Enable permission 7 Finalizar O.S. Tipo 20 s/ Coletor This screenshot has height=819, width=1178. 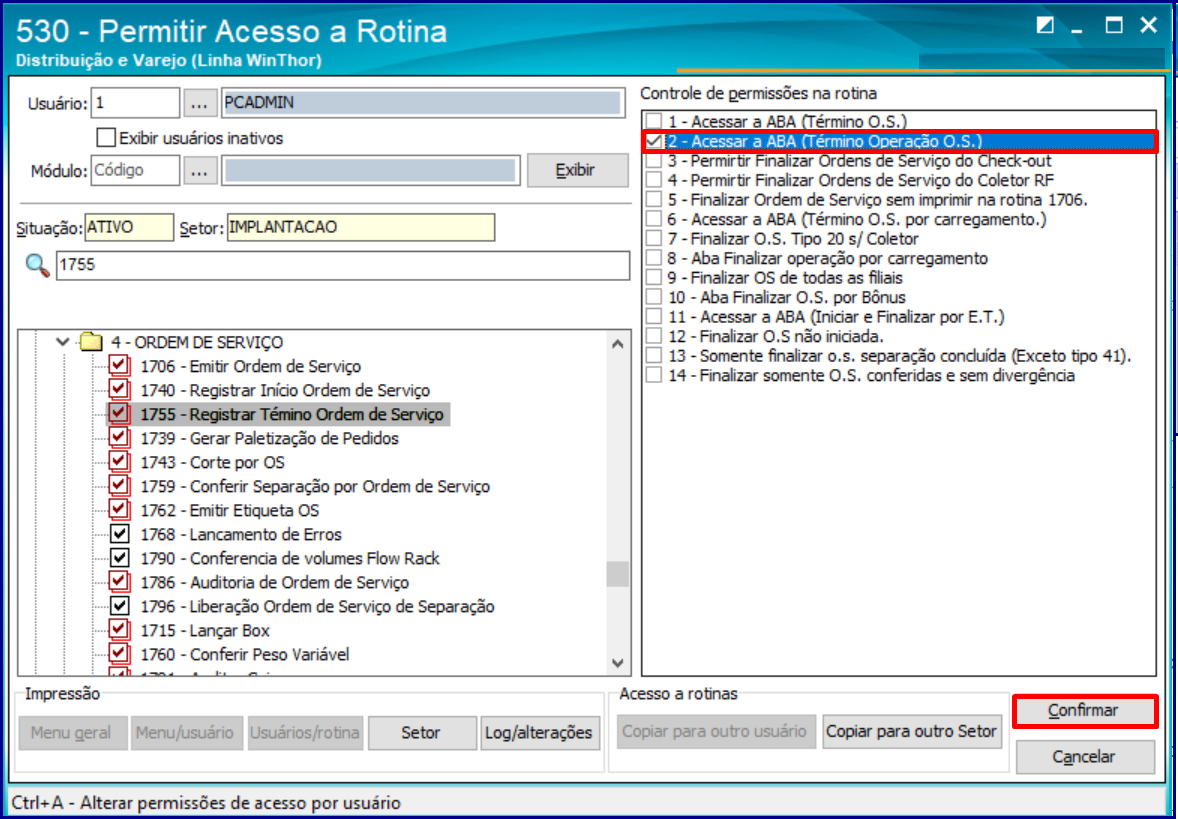(654, 239)
